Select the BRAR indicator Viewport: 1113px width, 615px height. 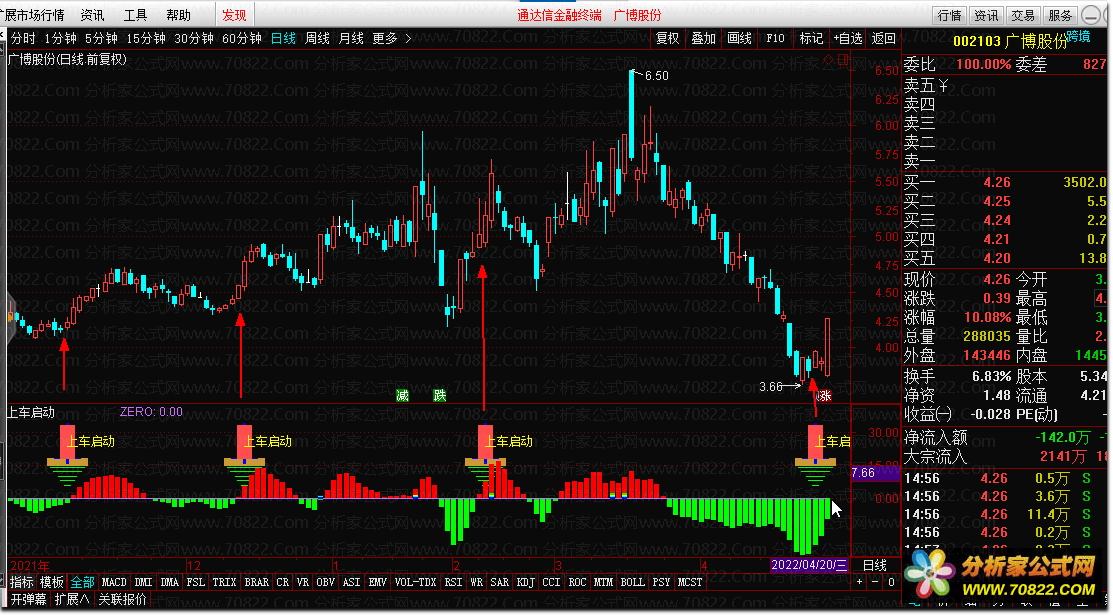point(256,582)
